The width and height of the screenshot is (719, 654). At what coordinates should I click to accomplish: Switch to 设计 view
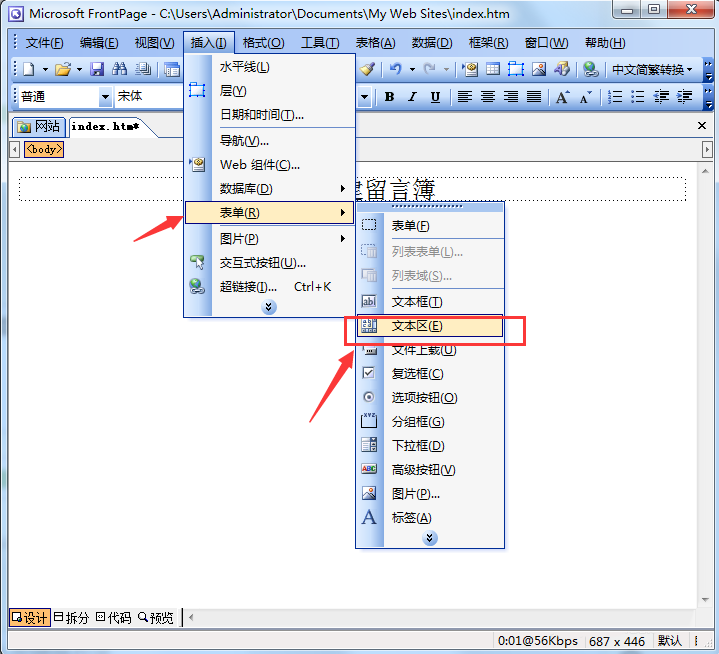(x=29, y=617)
